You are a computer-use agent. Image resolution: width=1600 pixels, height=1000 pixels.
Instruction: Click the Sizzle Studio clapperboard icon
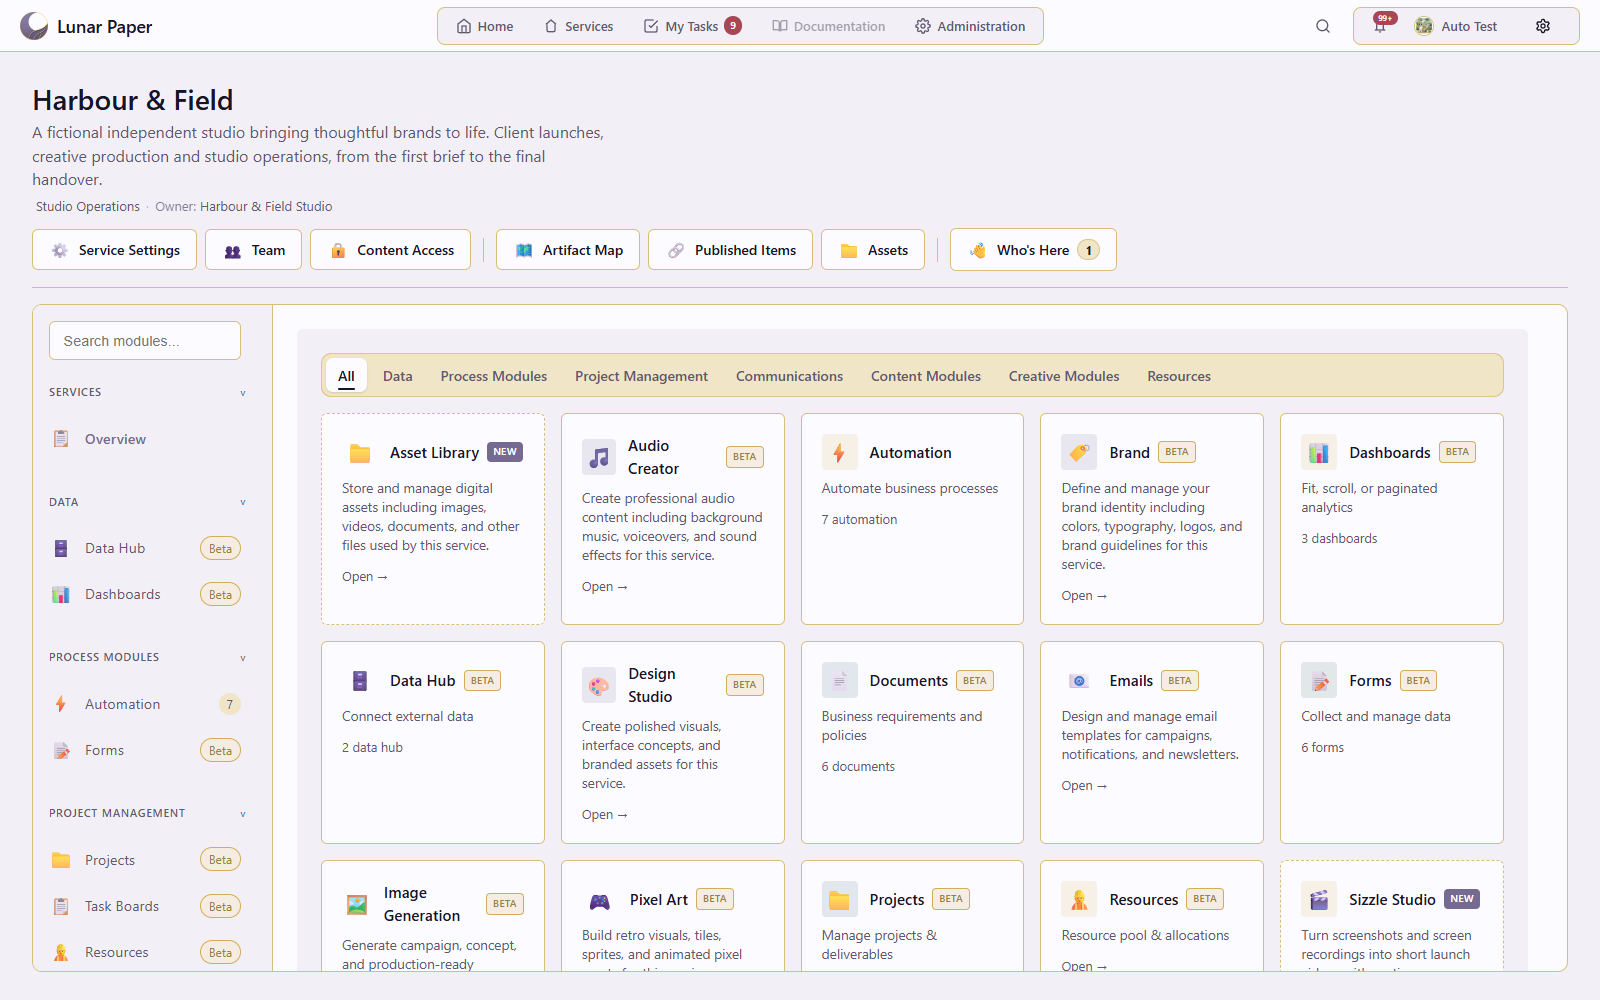click(x=1319, y=900)
